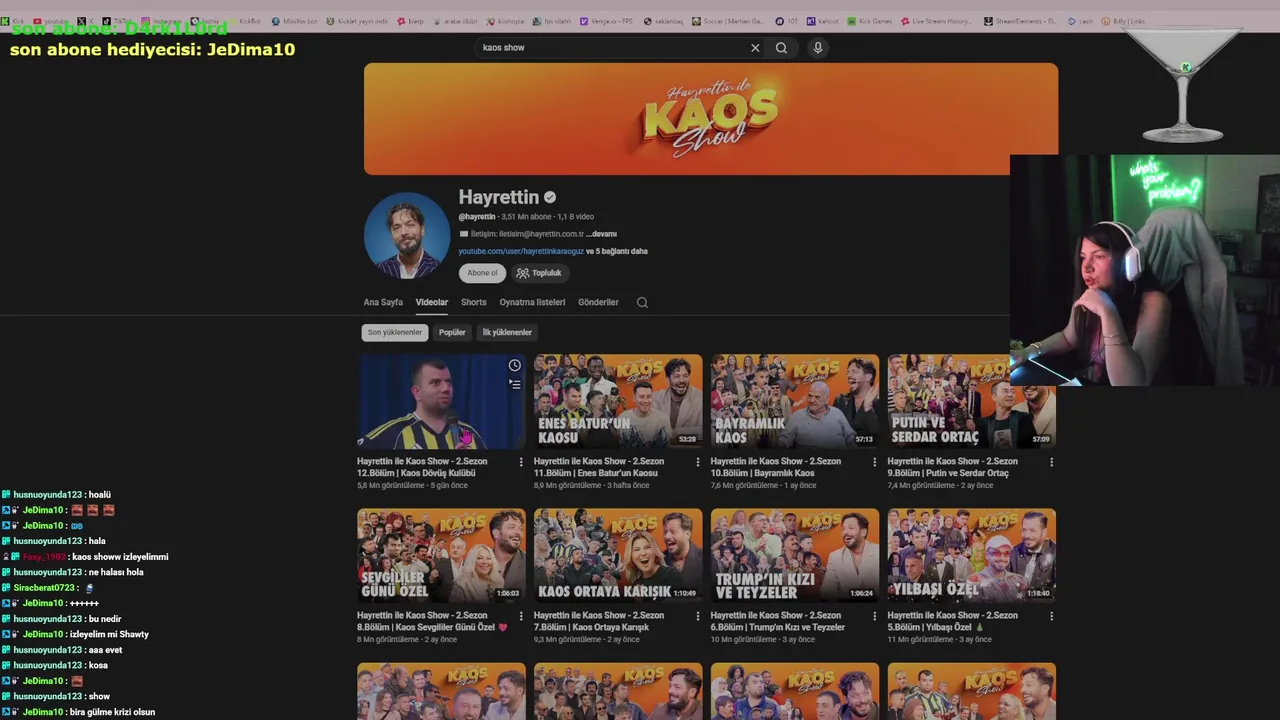This screenshot has height=720, width=1280.
Task: Select the 'İlk yüklenenler' filter chip
Action: pos(507,332)
